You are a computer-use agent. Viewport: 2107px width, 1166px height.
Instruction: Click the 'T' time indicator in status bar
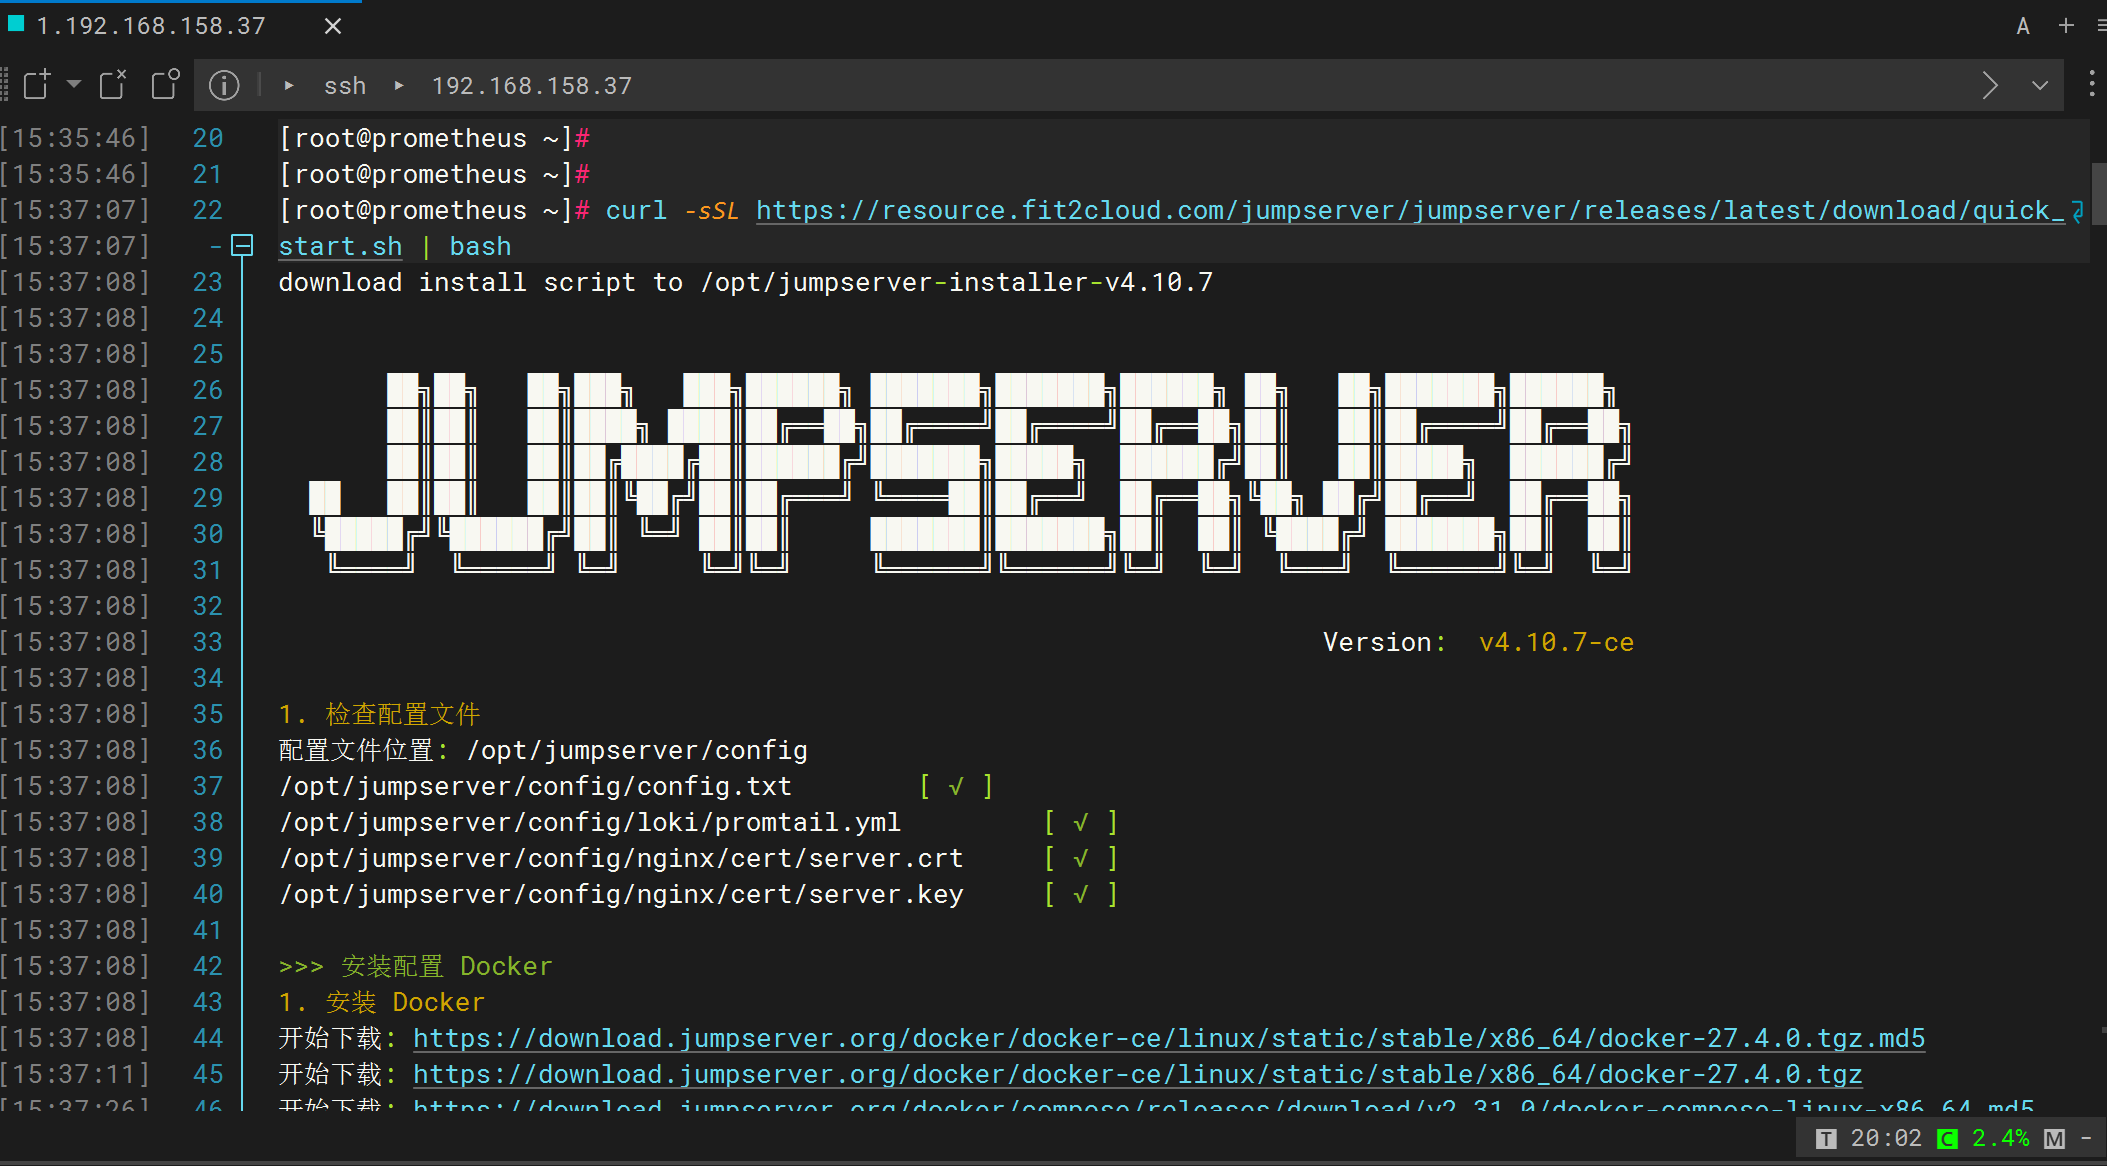(x=1826, y=1139)
